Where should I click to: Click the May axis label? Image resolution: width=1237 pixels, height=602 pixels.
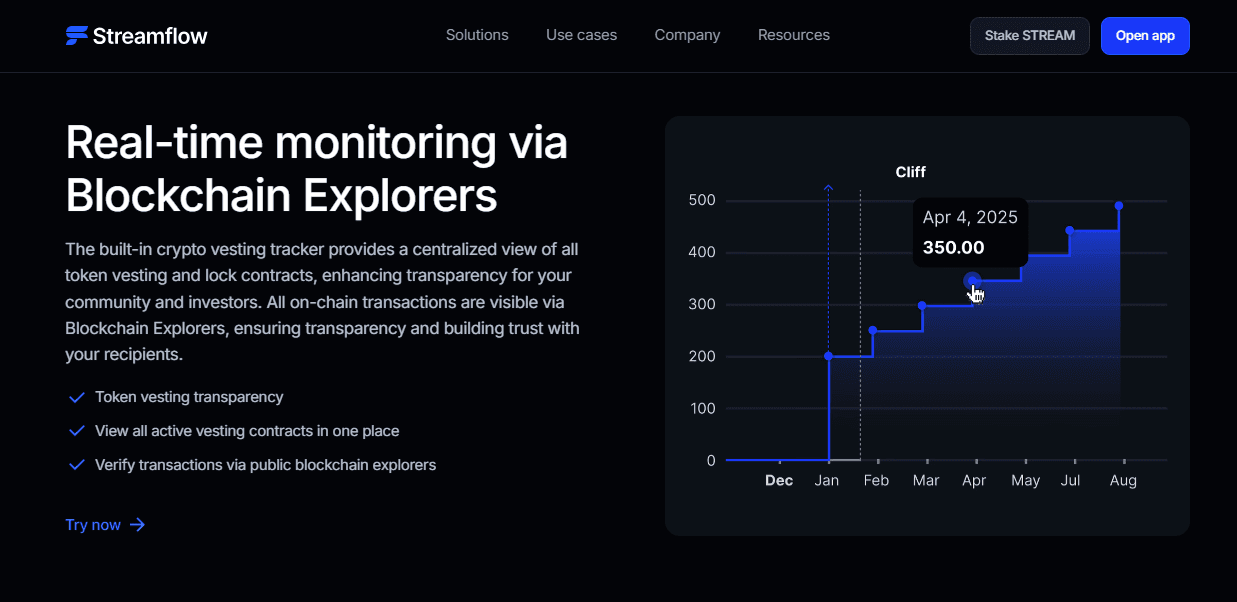click(x=1025, y=481)
